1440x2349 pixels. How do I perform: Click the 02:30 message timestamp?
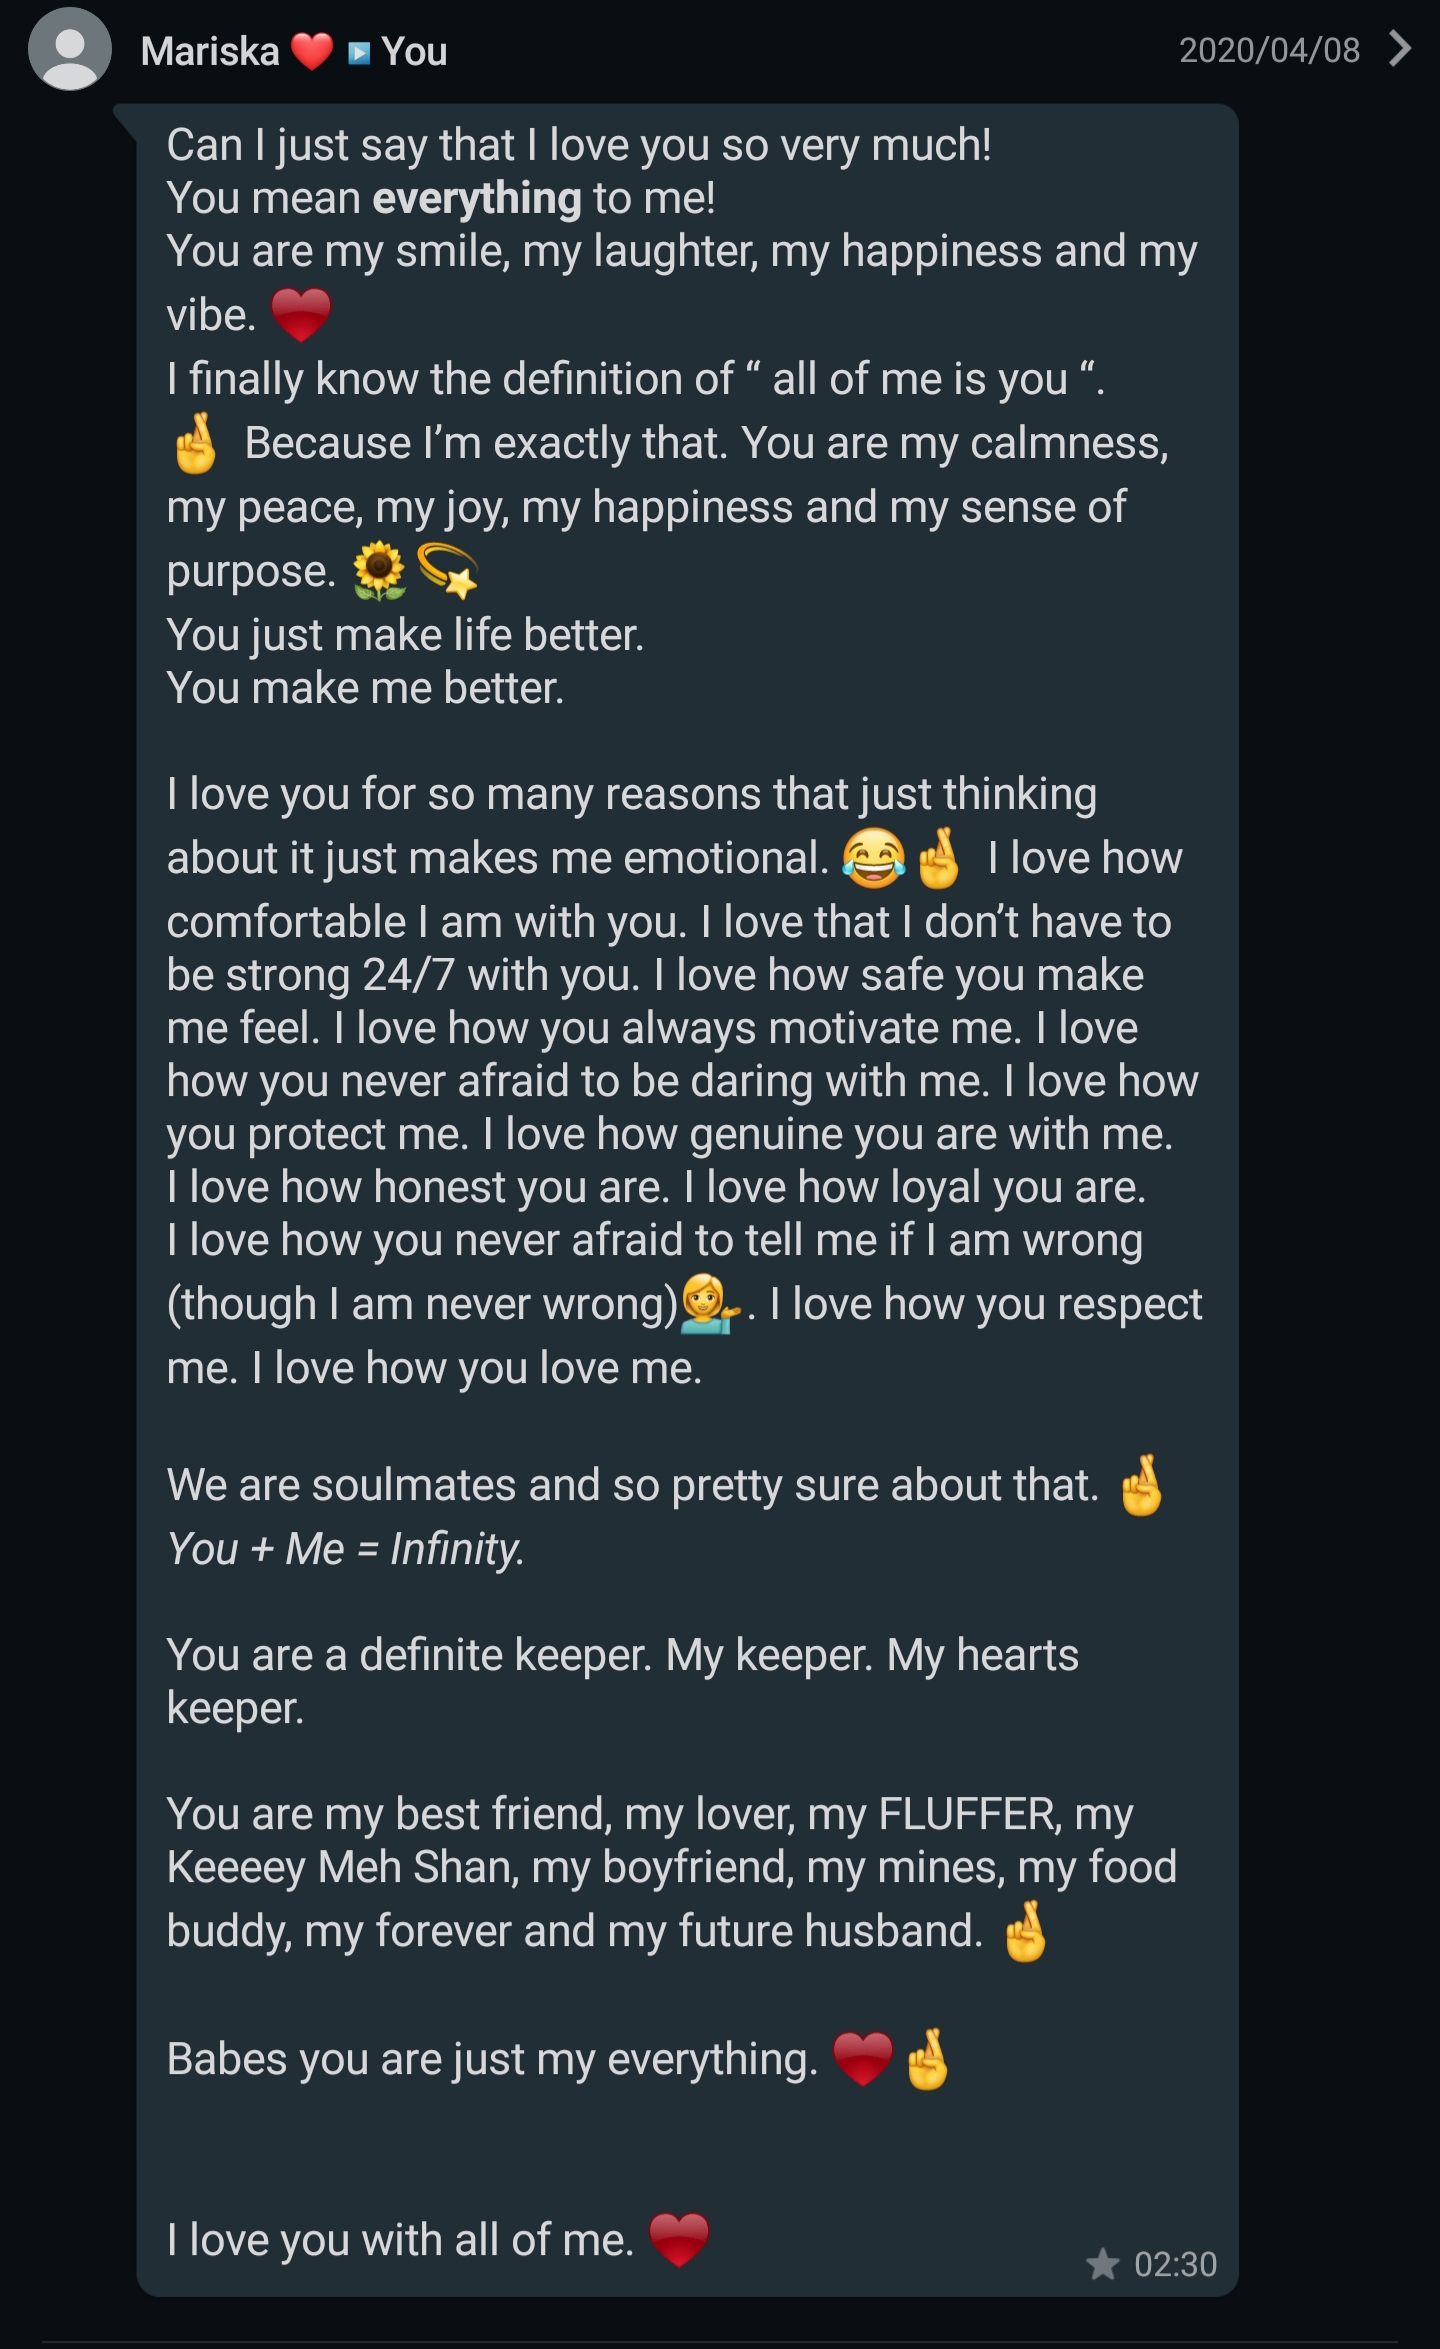click(1175, 2264)
